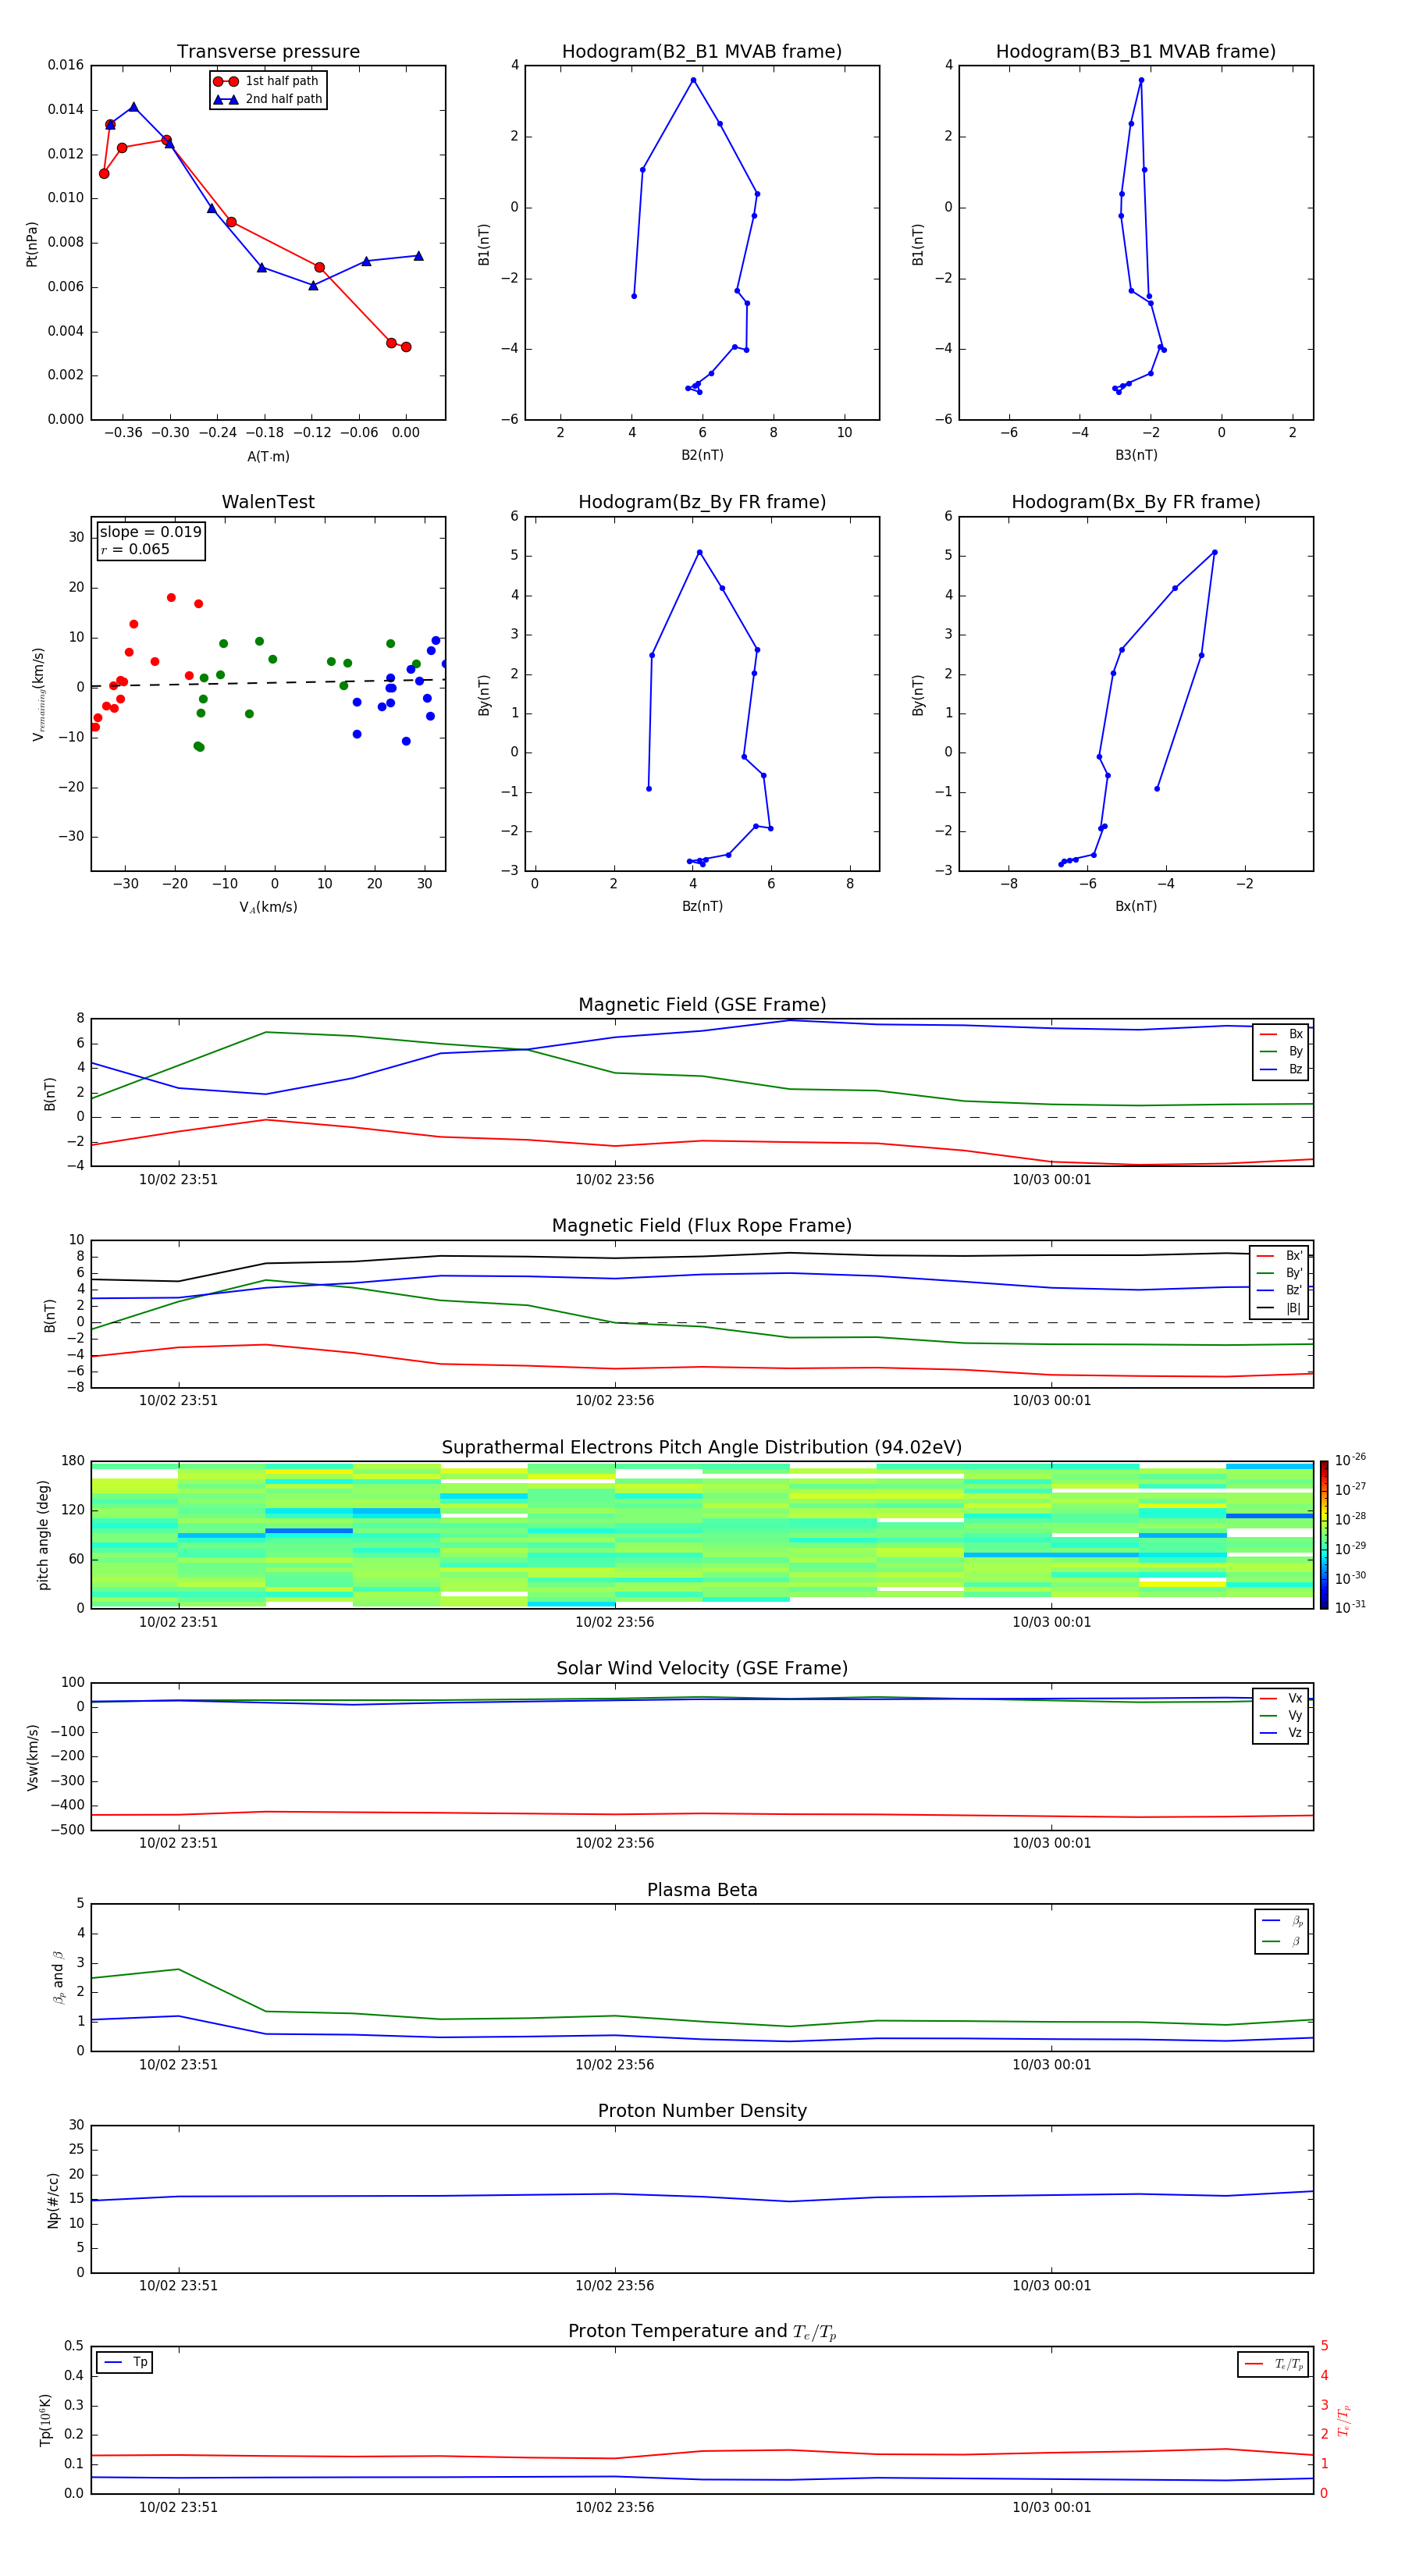Click the 'Hodogram(B3_B1 MVAB frame)' title
The width and height of the screenshot is (1405, 2576).
pos(1136,52)
